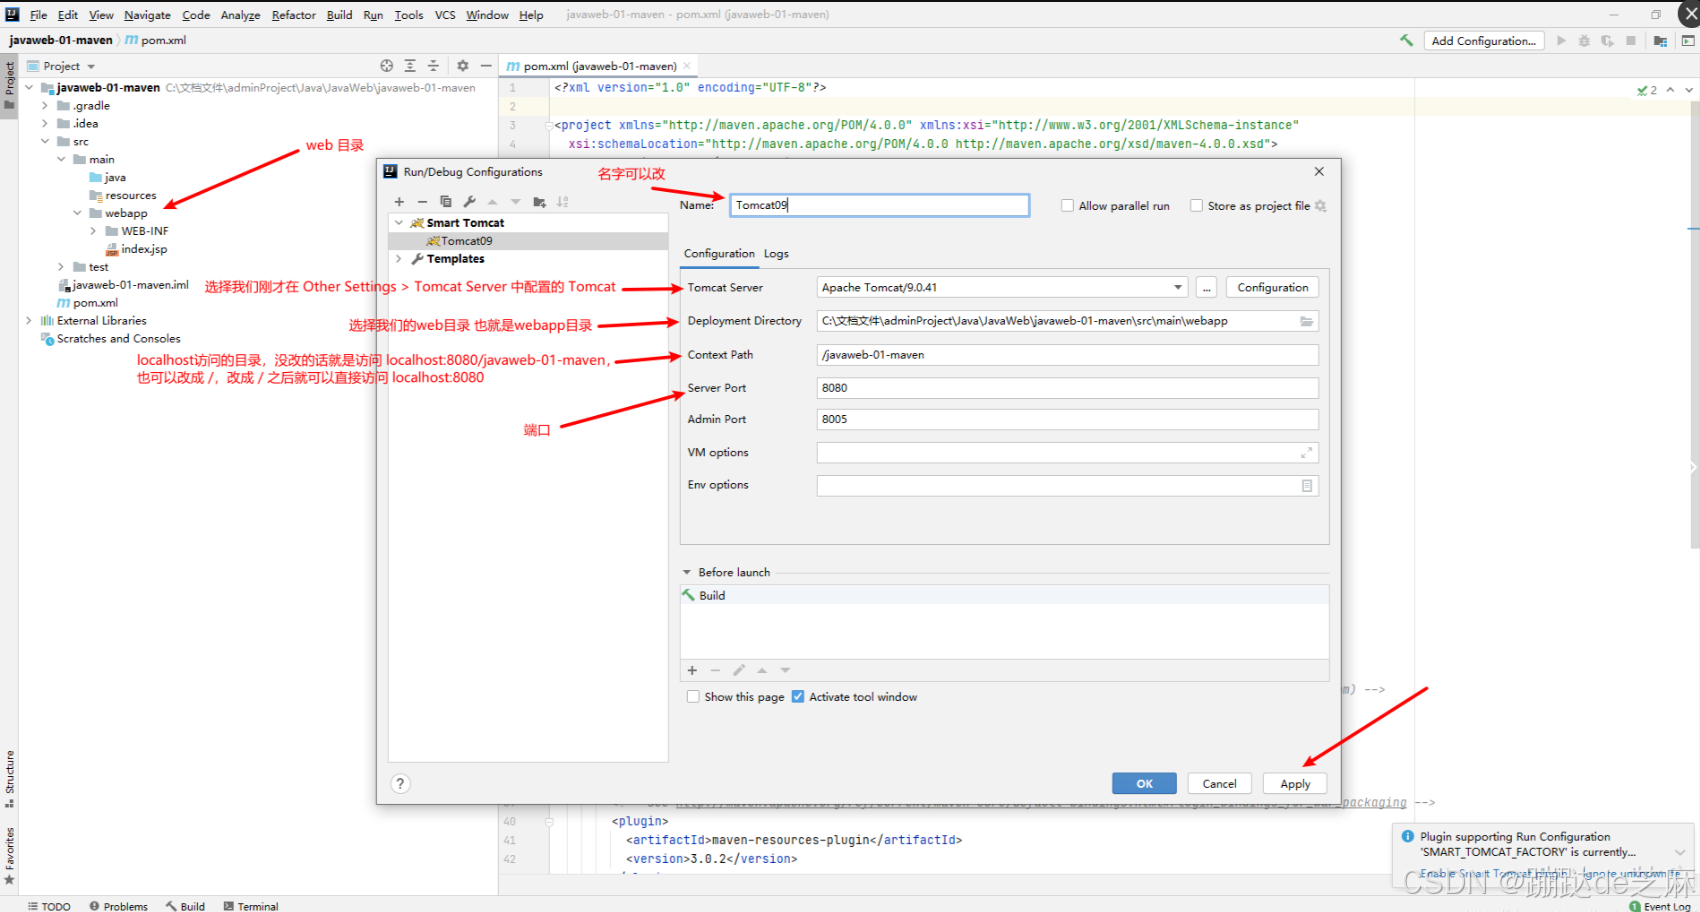Open the Refactor menu
1700x912 pixels.
coord(294,15)
